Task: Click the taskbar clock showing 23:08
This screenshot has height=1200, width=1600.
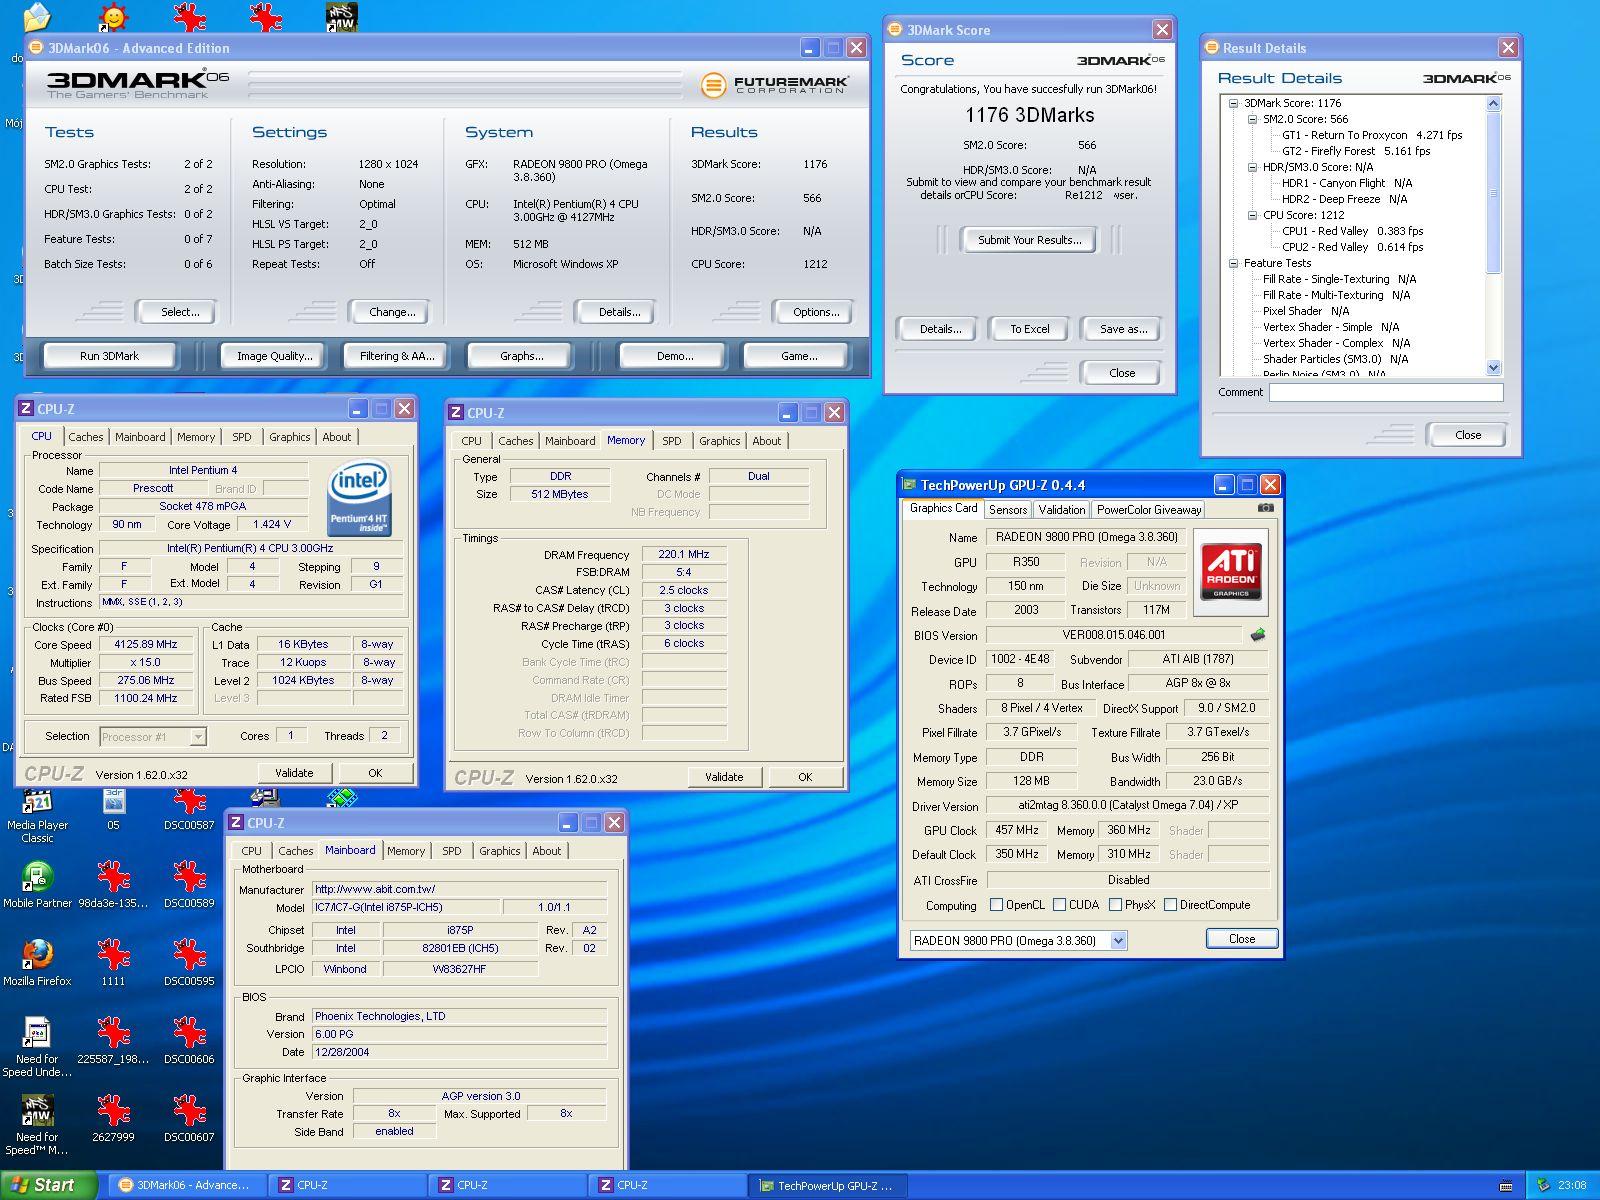Action: pos(1572,1186)
